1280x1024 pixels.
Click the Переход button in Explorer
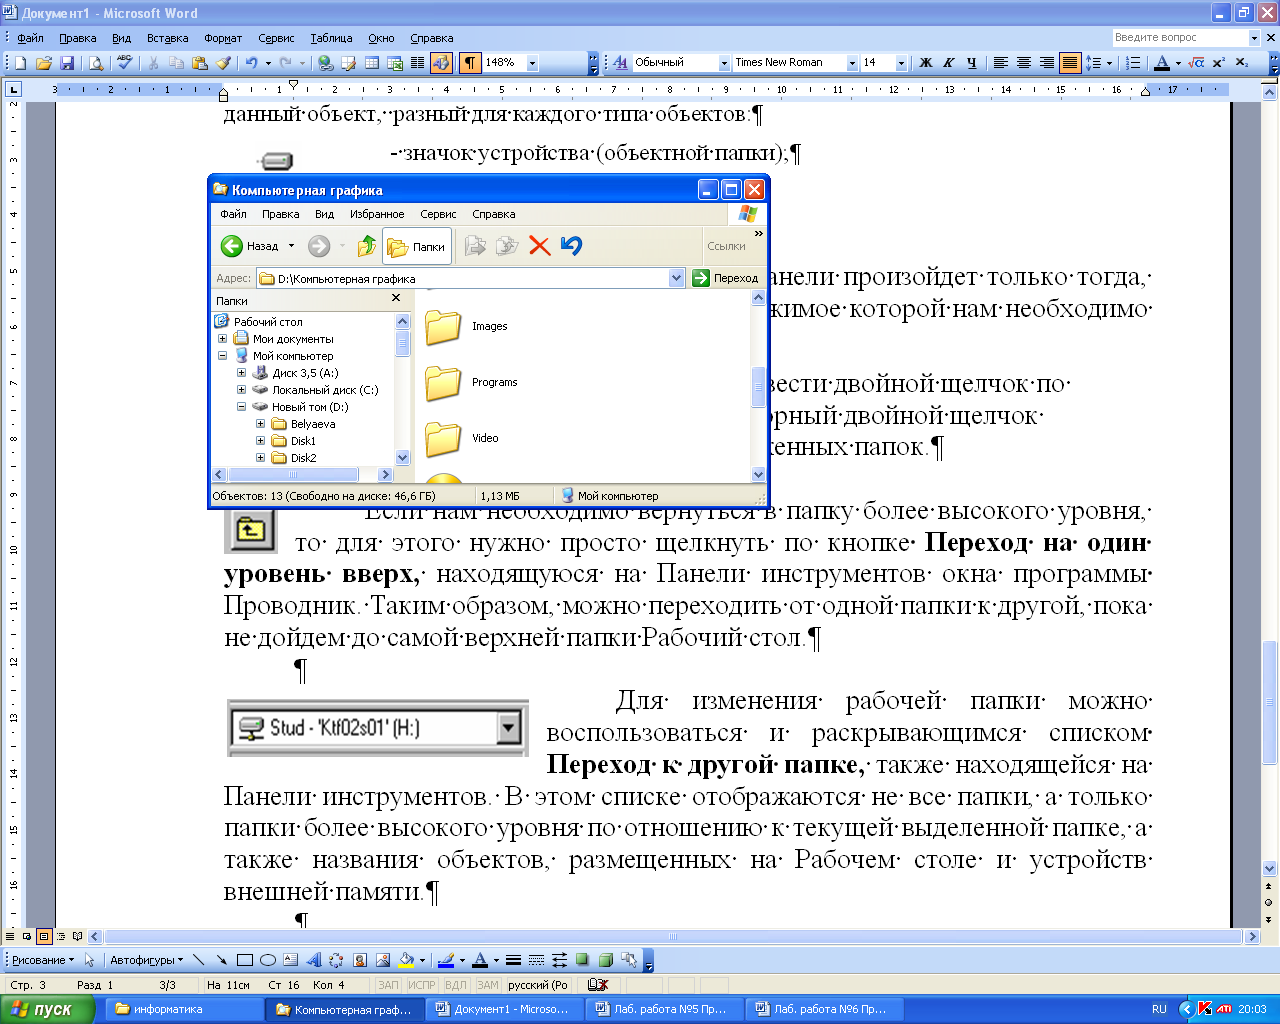(726, 278)
